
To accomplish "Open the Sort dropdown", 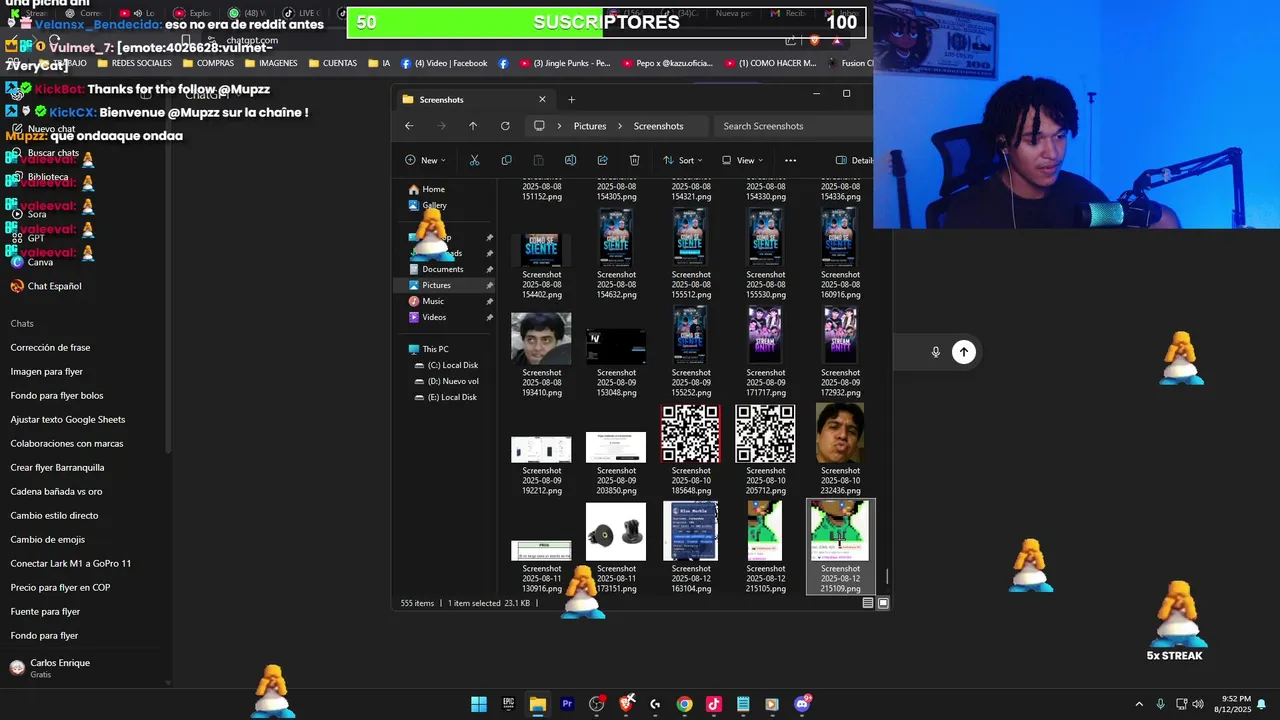I will pos(682,160).
